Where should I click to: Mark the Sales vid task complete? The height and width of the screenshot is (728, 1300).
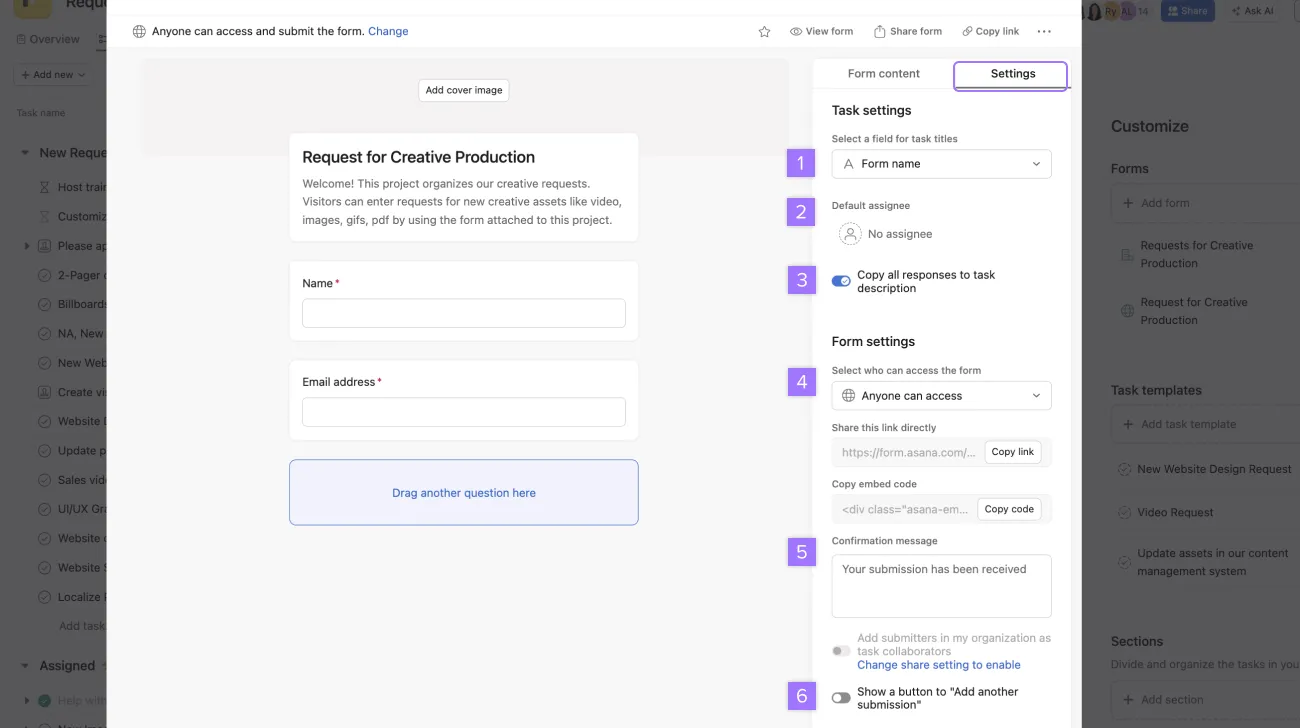(x=44, y=480)
